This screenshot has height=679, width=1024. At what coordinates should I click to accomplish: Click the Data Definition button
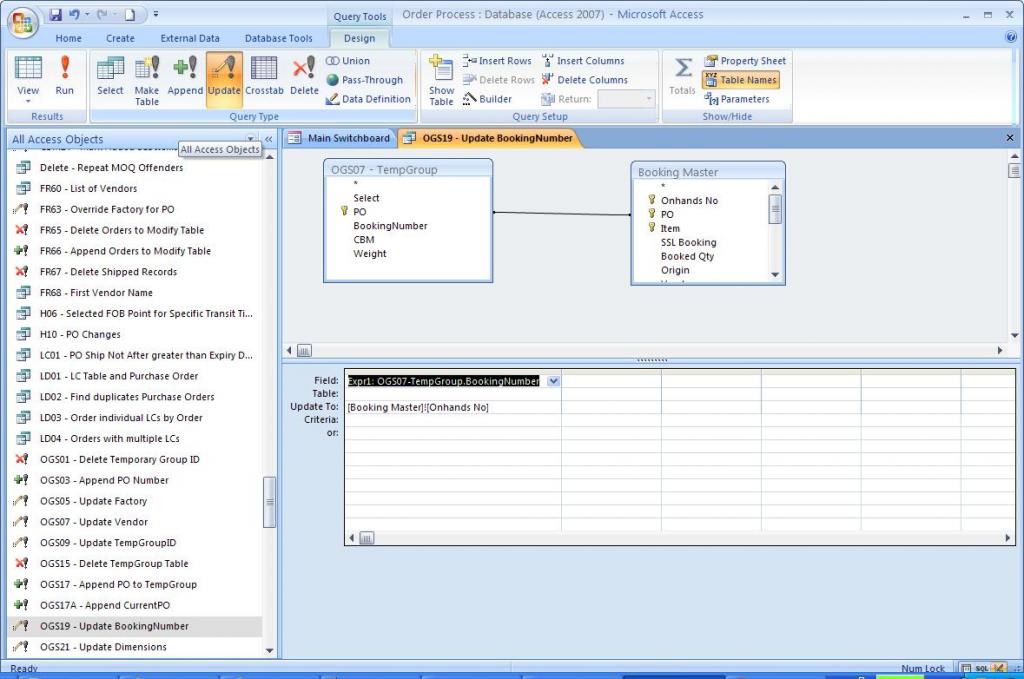[x=368, y=99]
